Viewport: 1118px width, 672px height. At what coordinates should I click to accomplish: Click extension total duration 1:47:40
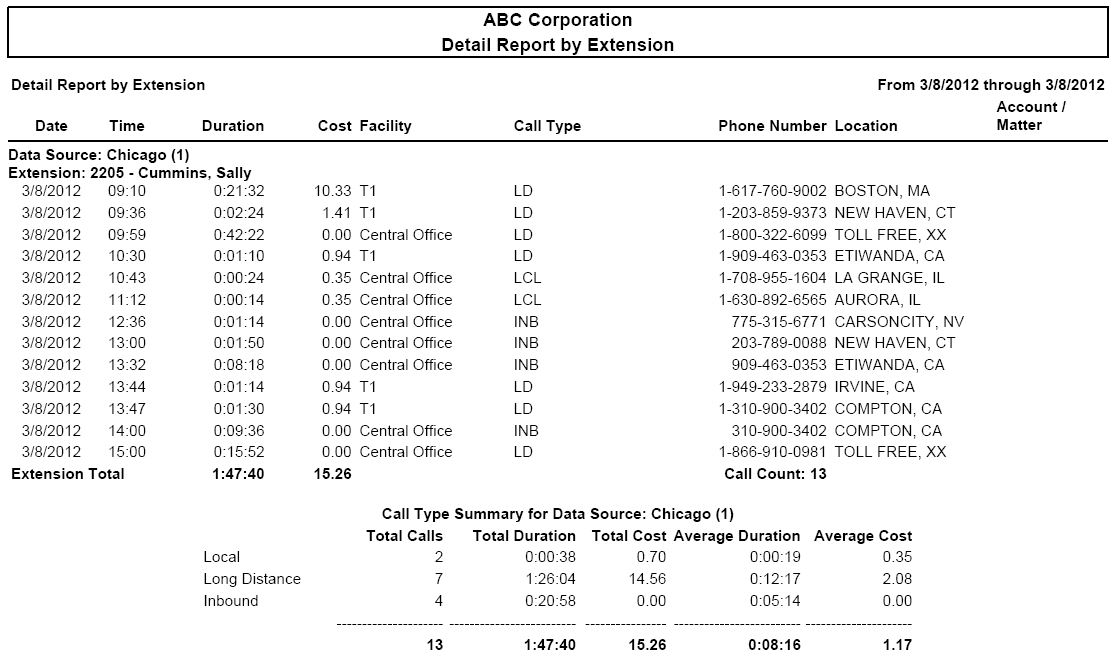point(238,474)
